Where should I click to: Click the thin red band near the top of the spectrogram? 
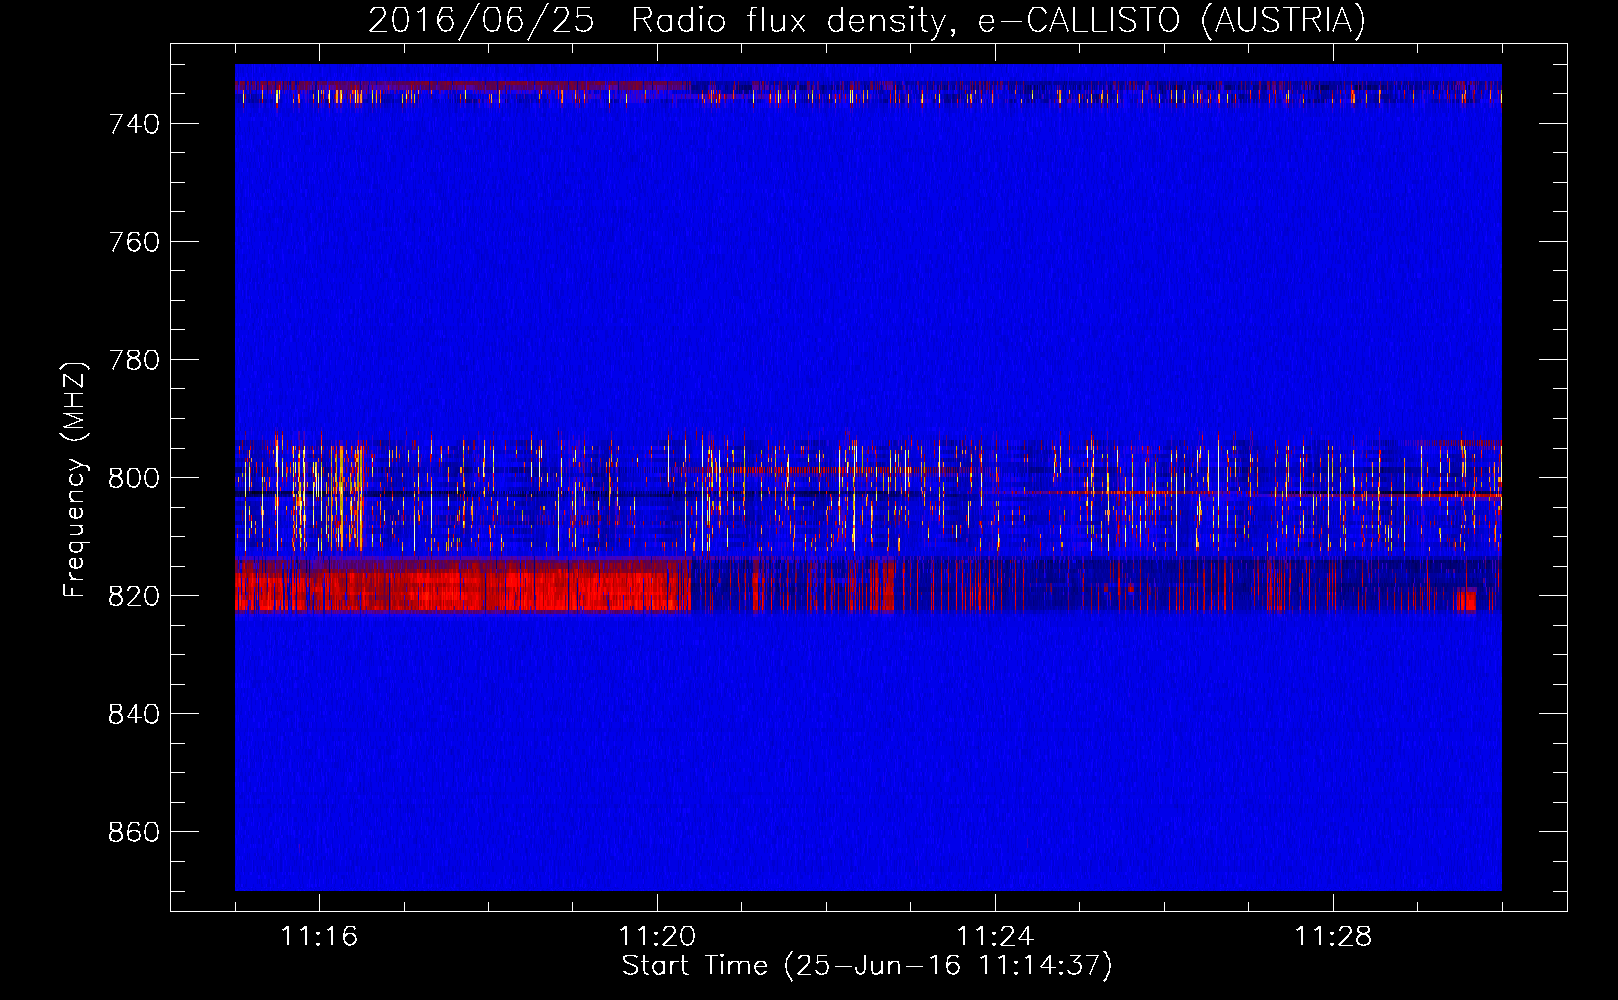(x=868, y=93)
